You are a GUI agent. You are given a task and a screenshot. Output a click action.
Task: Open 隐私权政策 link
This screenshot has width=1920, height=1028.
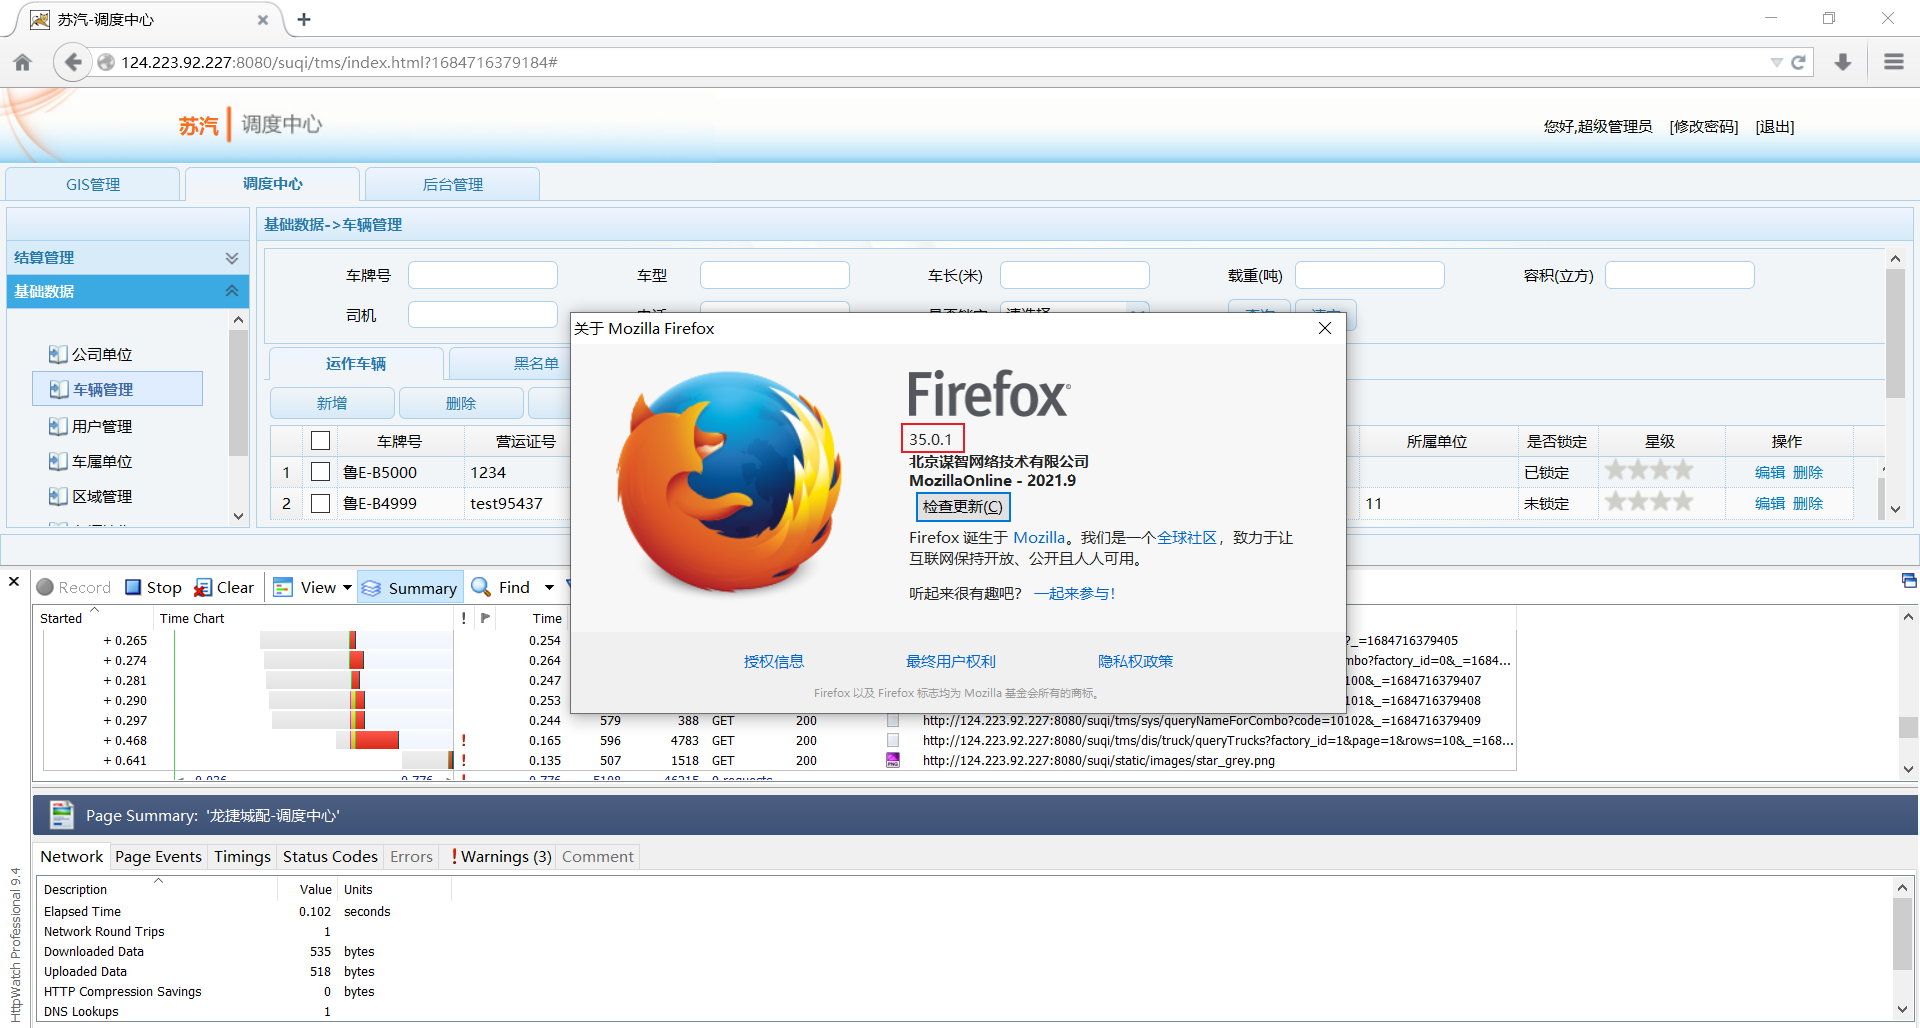(1136, 661)
